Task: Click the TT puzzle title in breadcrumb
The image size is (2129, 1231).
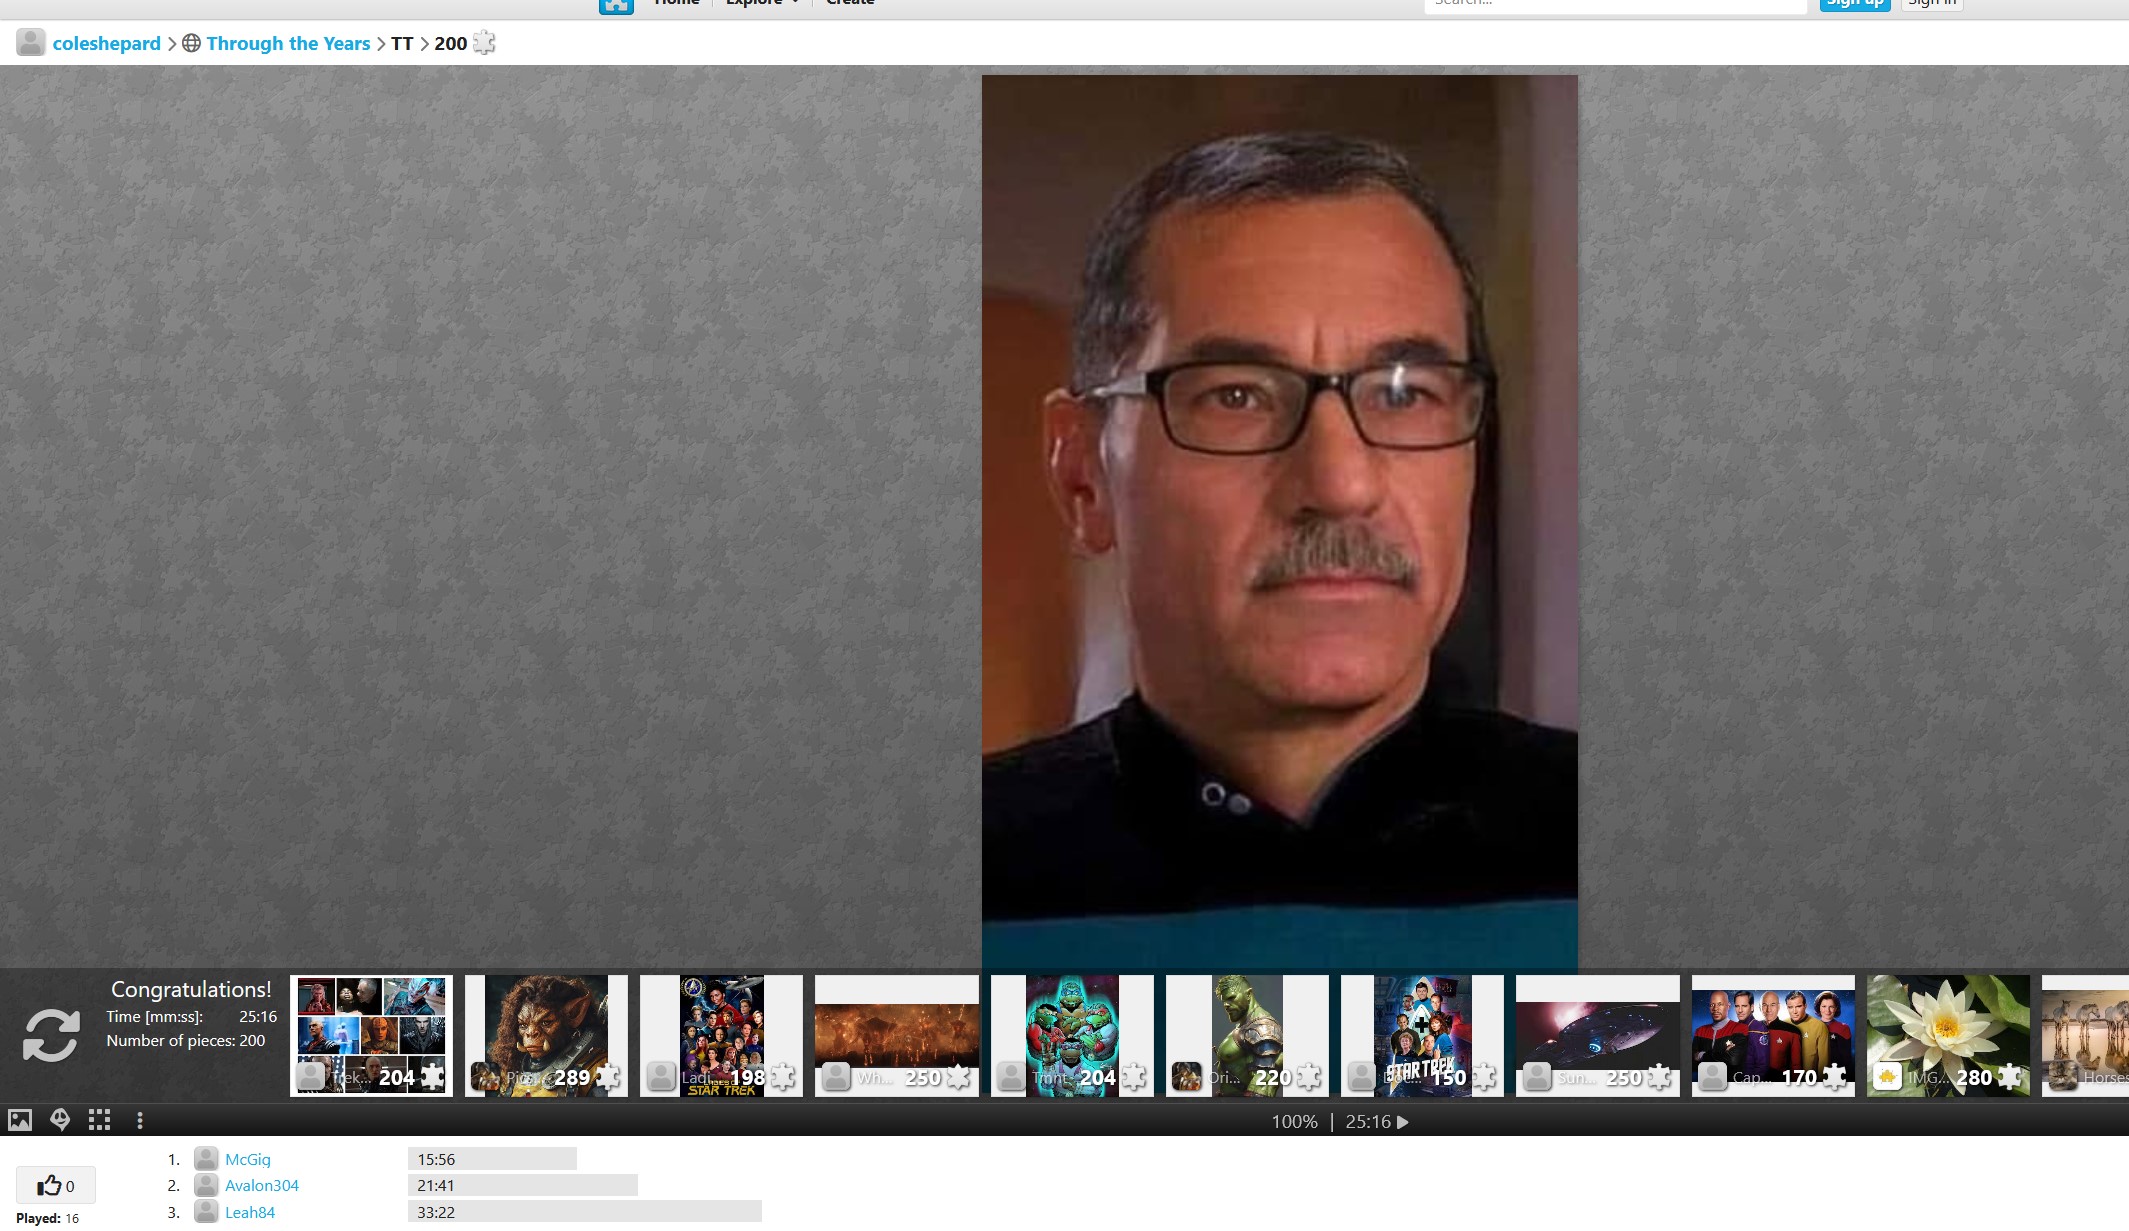Action: tap(402, 43)
